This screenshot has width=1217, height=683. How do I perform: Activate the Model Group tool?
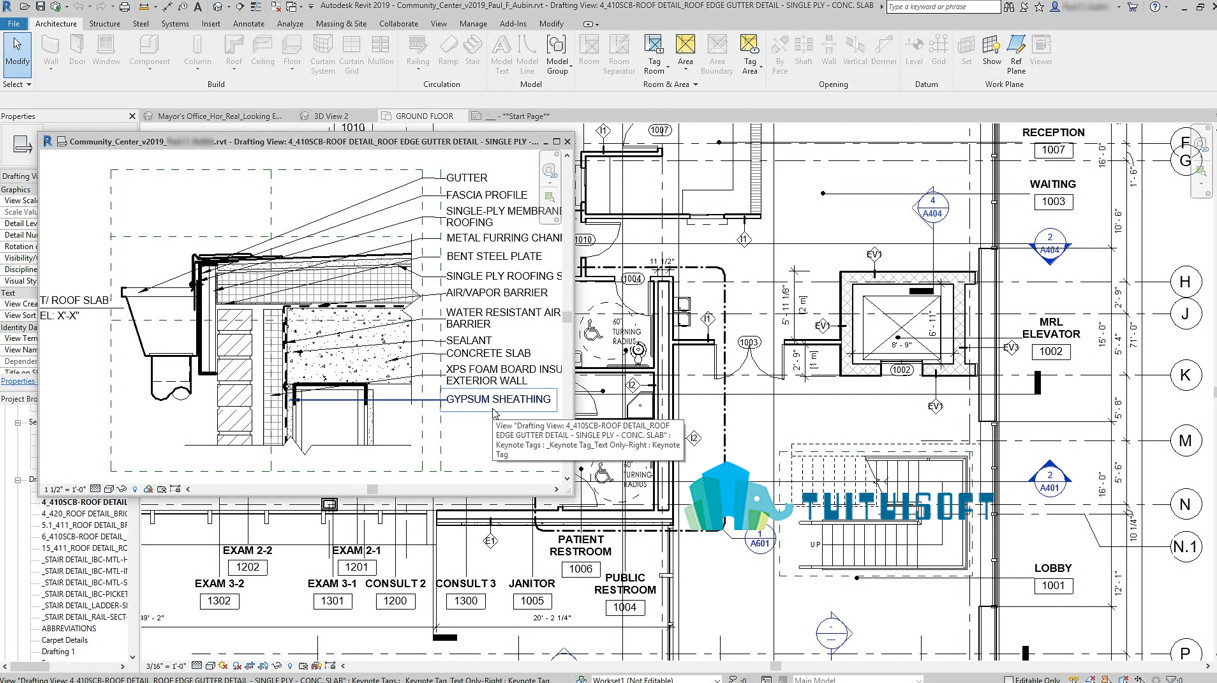pyautogui.click(x=556, y=53)
